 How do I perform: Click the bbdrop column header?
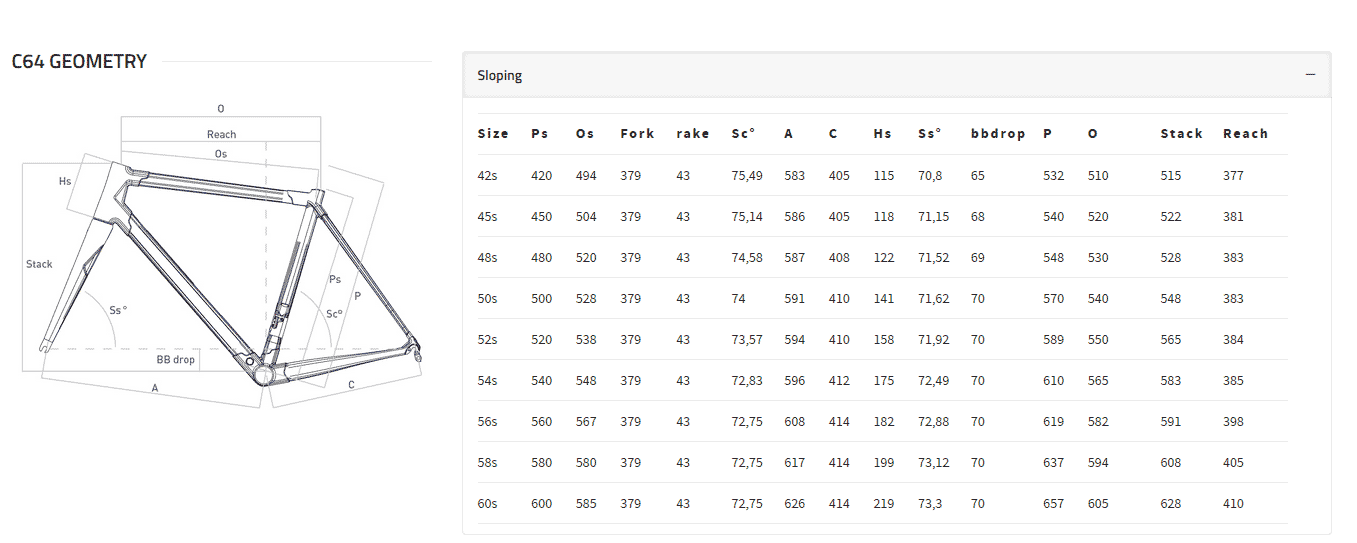[x=998, y=134]
